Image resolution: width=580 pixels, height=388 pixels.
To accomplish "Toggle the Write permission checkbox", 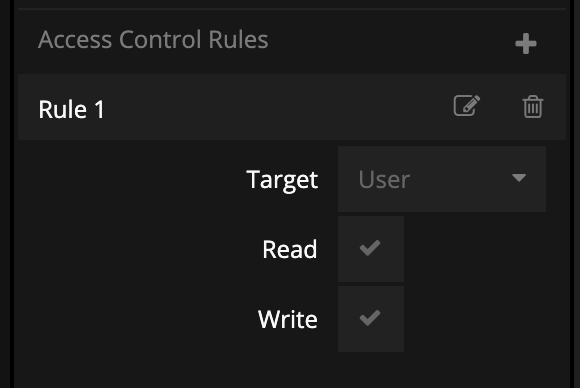I will tap(371, 319).
